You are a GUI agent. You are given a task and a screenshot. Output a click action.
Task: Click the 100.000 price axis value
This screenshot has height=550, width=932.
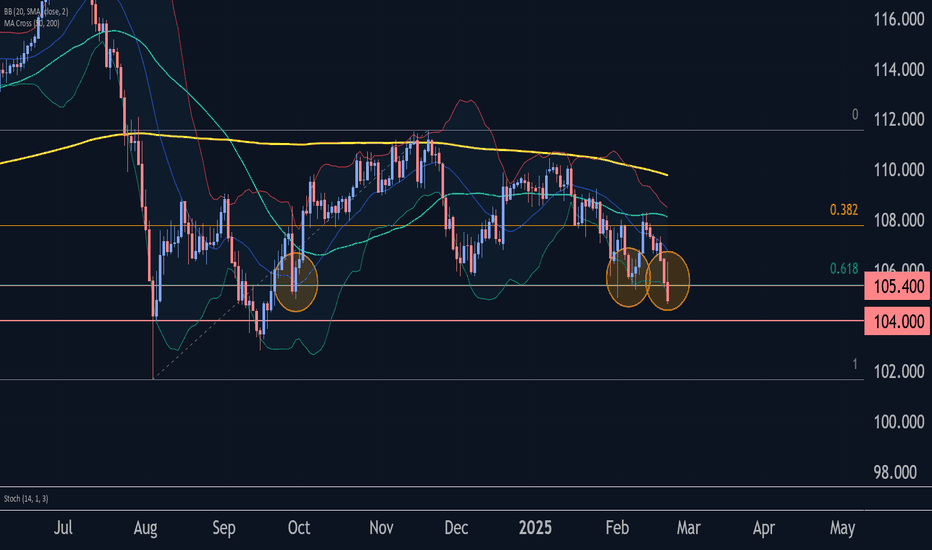tap(899, 422)
